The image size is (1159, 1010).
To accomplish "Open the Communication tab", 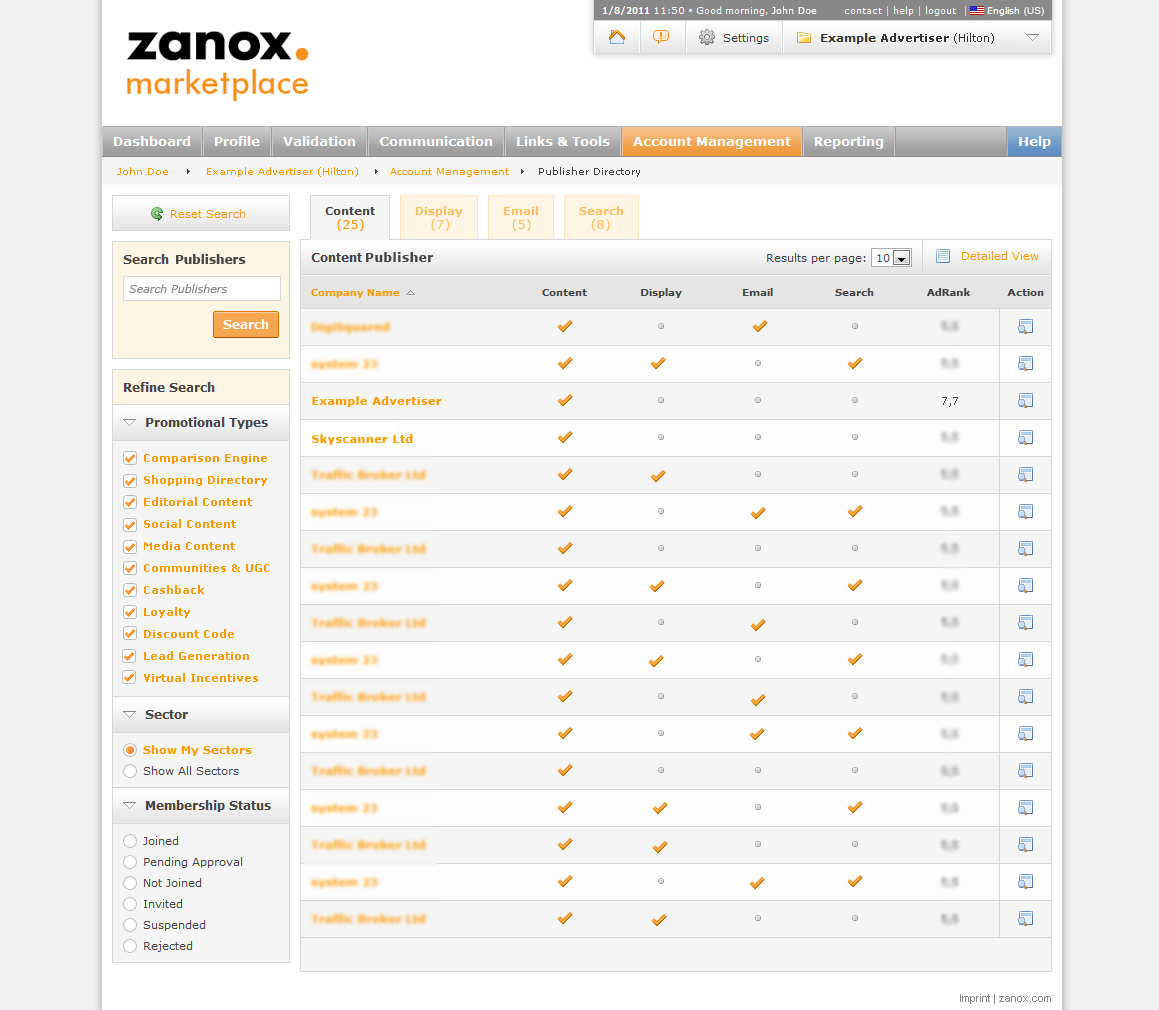I will click(435, 141).
